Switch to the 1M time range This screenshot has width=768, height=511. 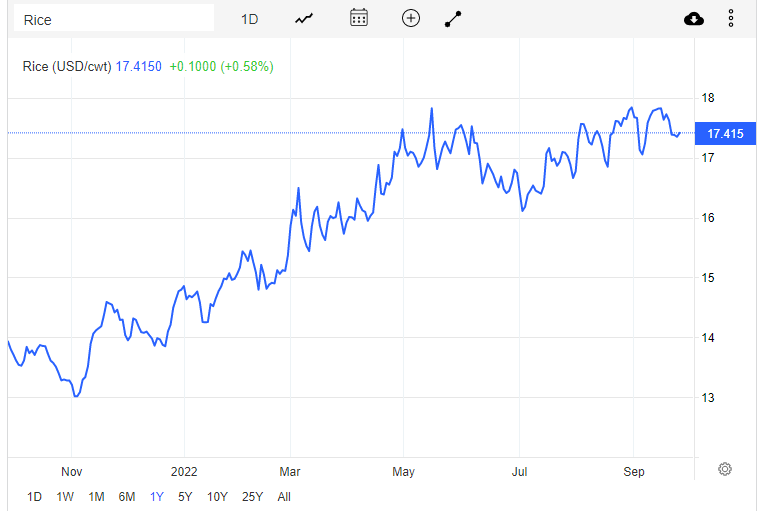click(x=96, y=497)
